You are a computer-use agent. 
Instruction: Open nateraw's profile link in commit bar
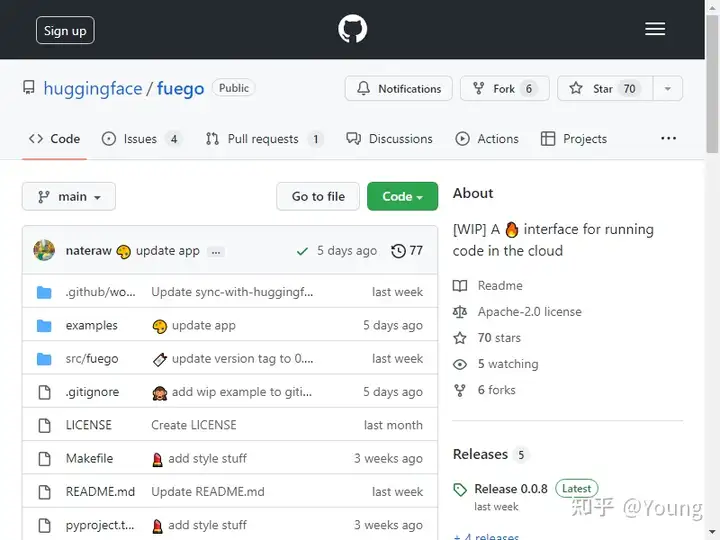89,251
